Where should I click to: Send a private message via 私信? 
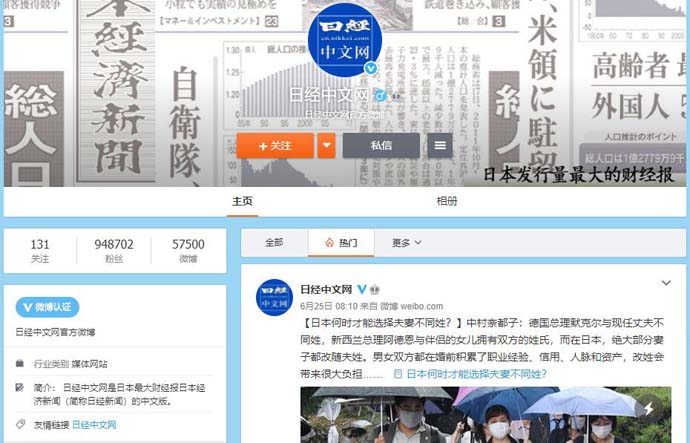pyautogui.click(x=381, y=146)
